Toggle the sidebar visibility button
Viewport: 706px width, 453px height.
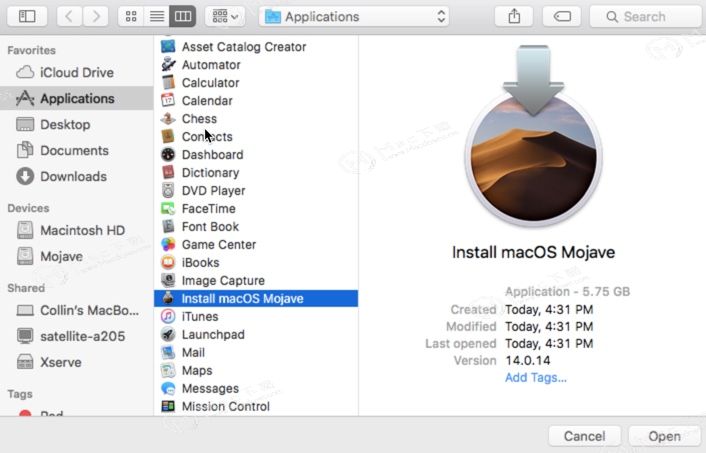27,17
